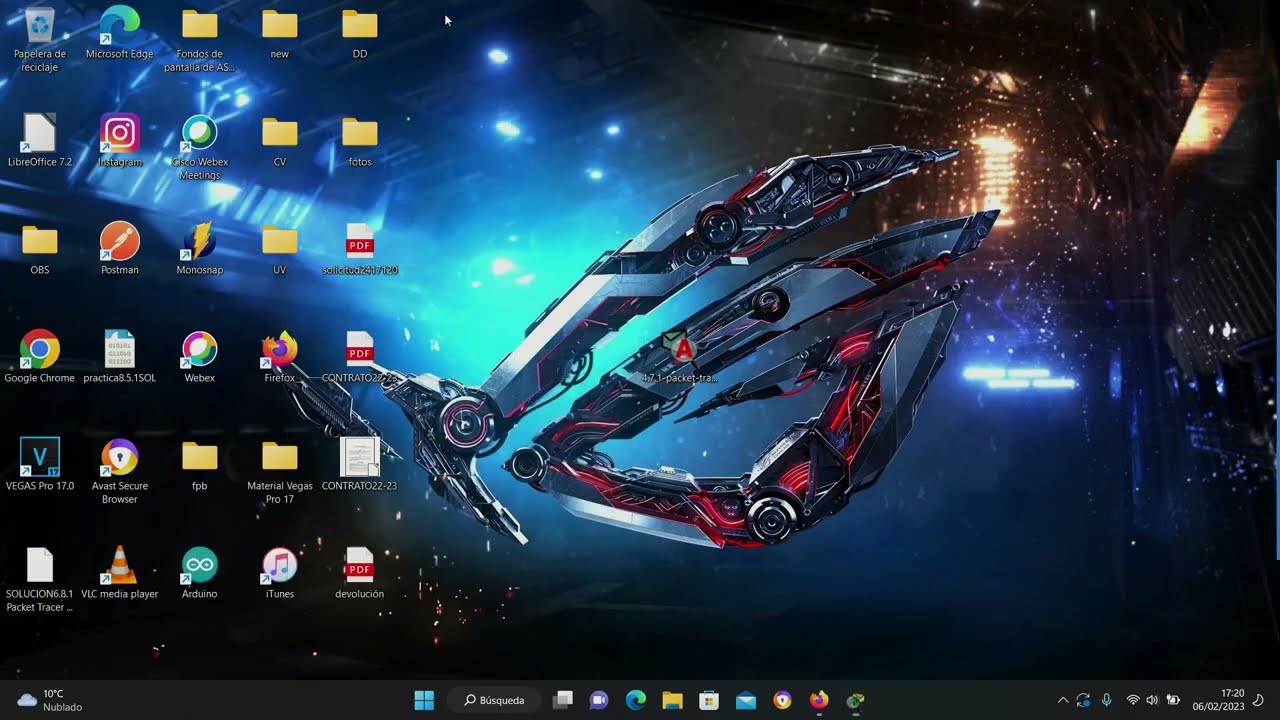Open the weather widget showing 10°C Nublado
1280x720 pixels.
tap(50, 700)
